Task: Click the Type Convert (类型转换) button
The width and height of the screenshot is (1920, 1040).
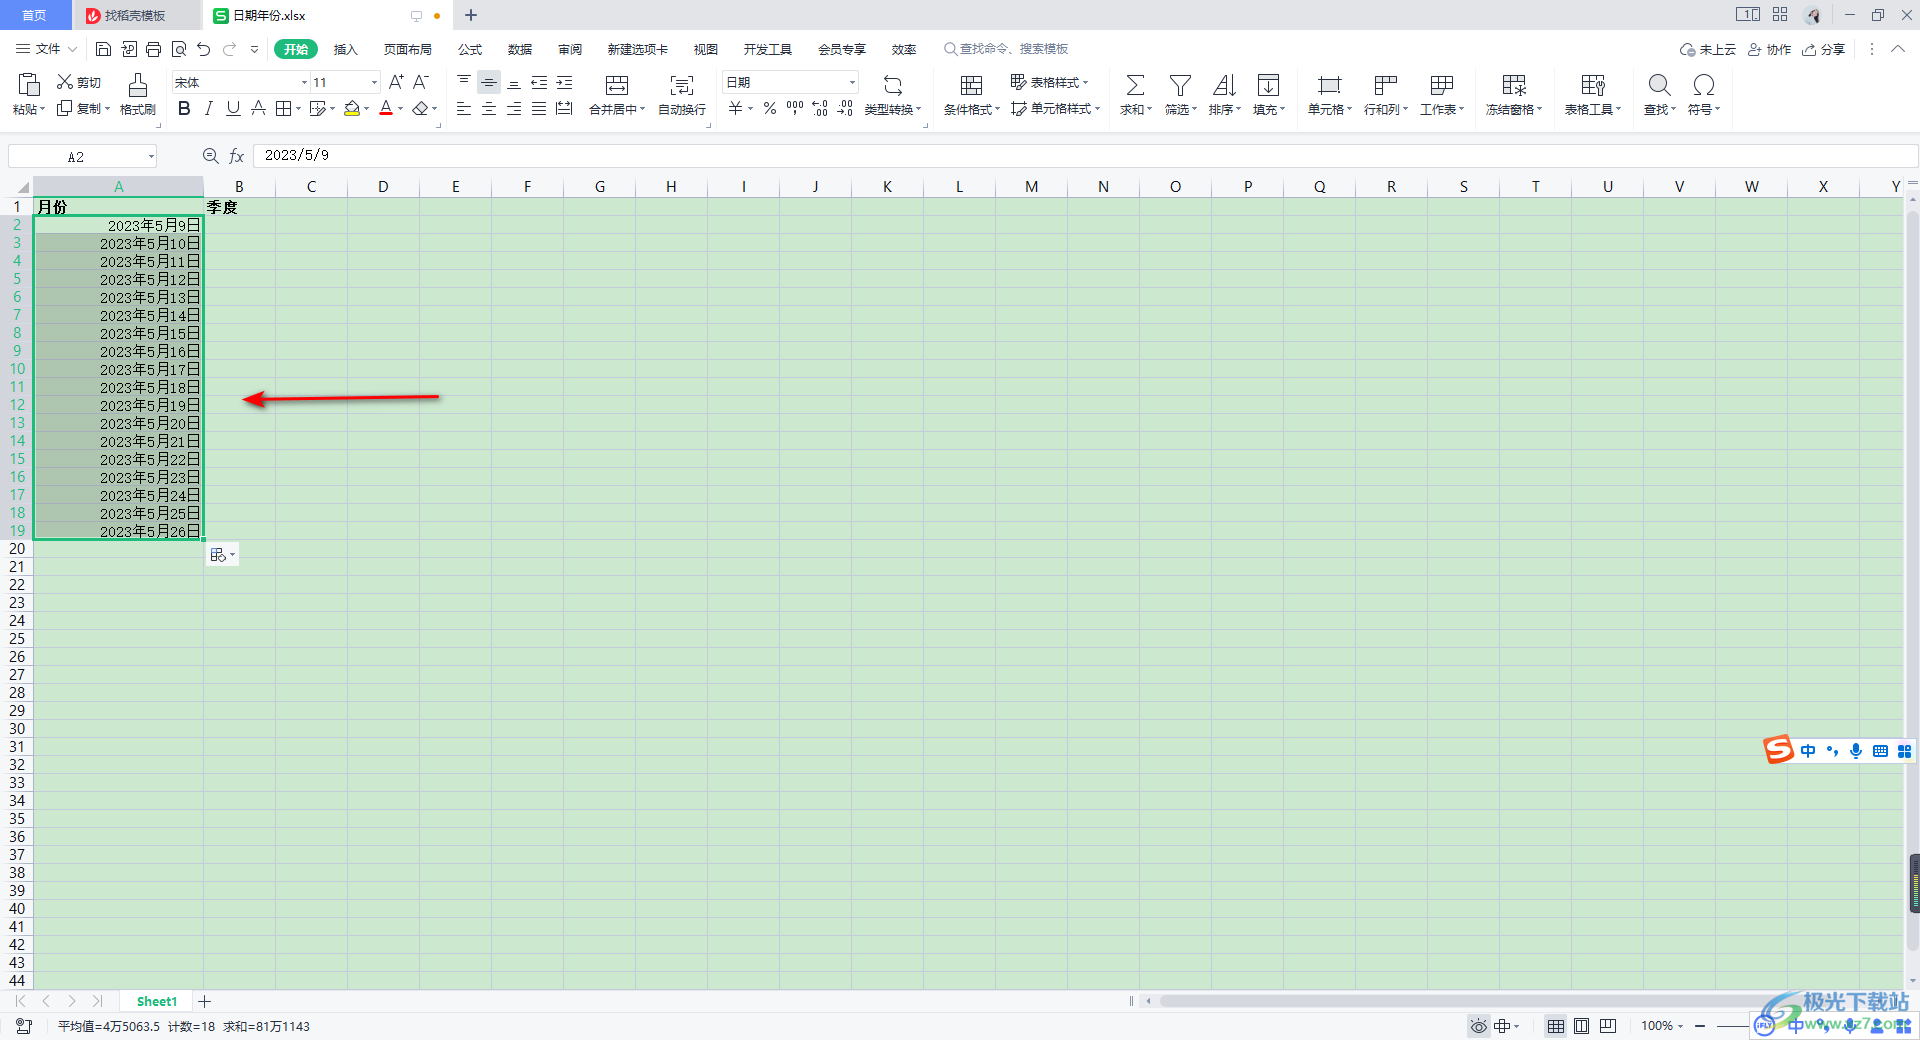Action: pyautogui.click(x=893, y=96)
